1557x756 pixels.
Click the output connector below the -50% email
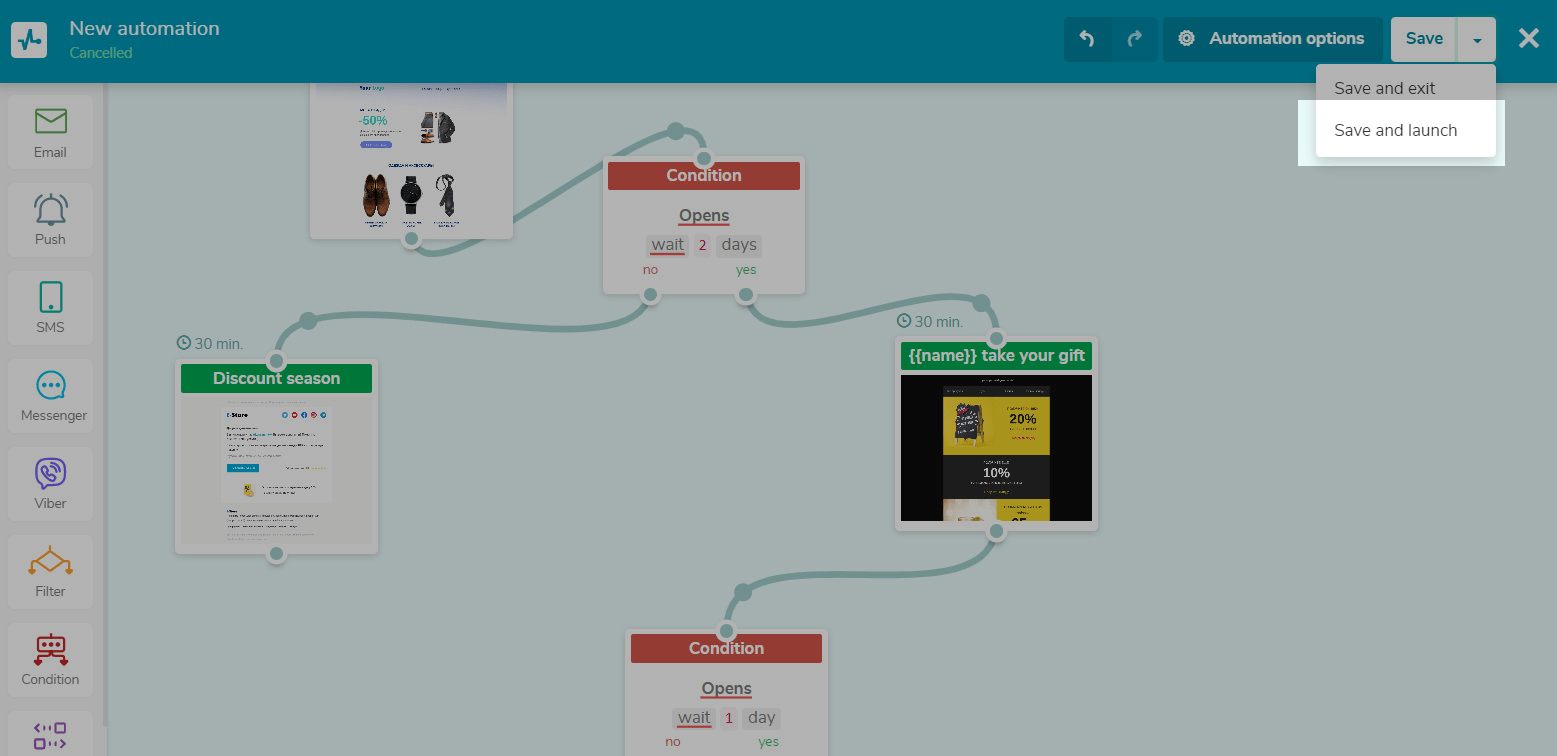411,240
